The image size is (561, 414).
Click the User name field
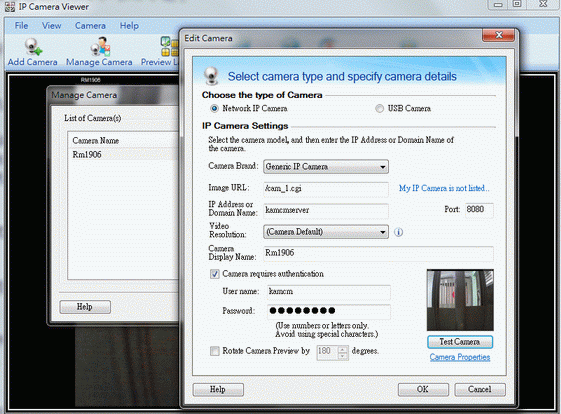click(x=328, y=292)
